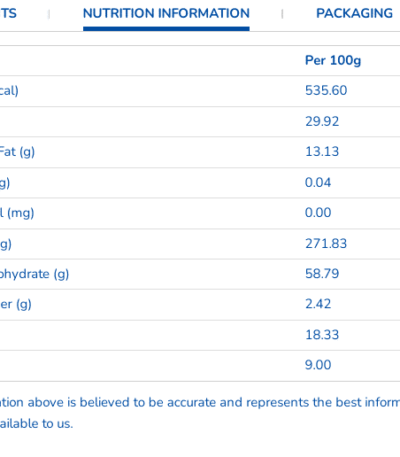Select the 0.04 value
400x457 pixels.
coord(318,183)
